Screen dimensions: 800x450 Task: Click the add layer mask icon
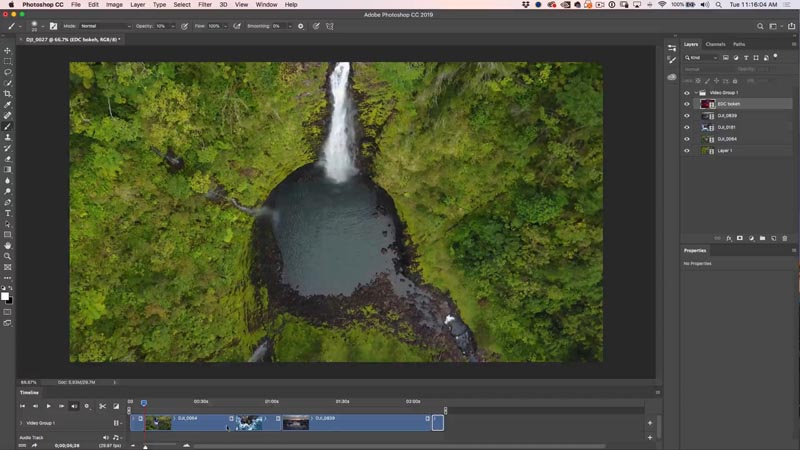coord(740,238)
